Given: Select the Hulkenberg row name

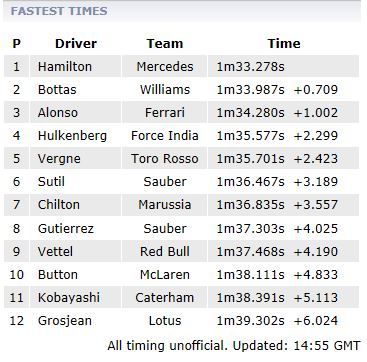Looking at the screenshot, I should tap(72, 136).
